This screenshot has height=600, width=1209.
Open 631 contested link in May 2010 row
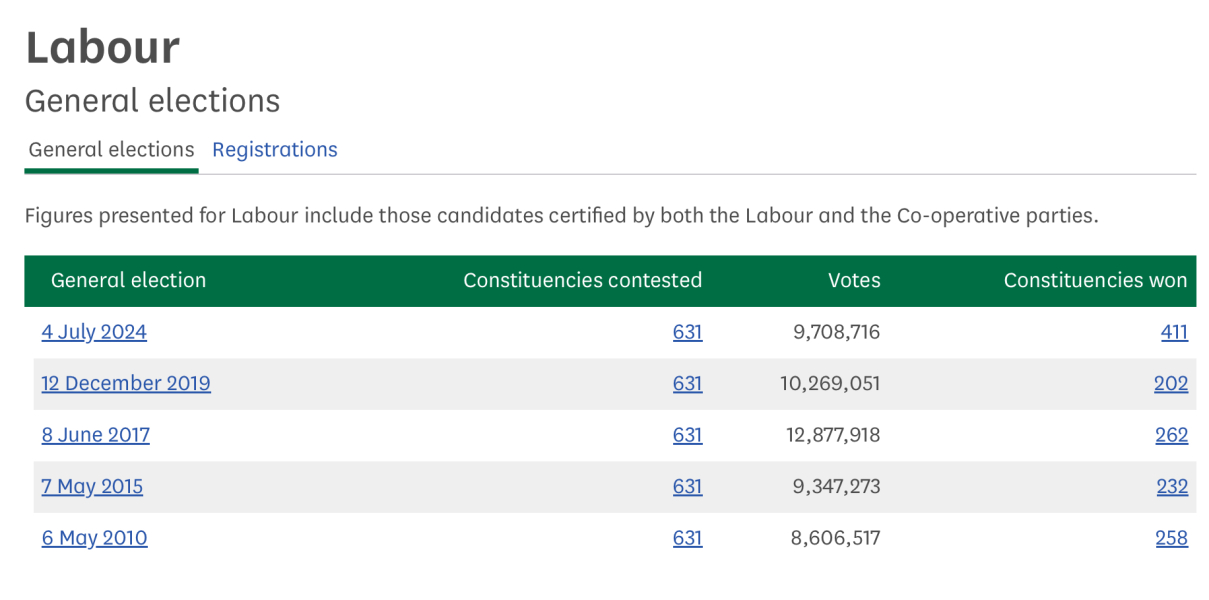click(x=687, y=538)
